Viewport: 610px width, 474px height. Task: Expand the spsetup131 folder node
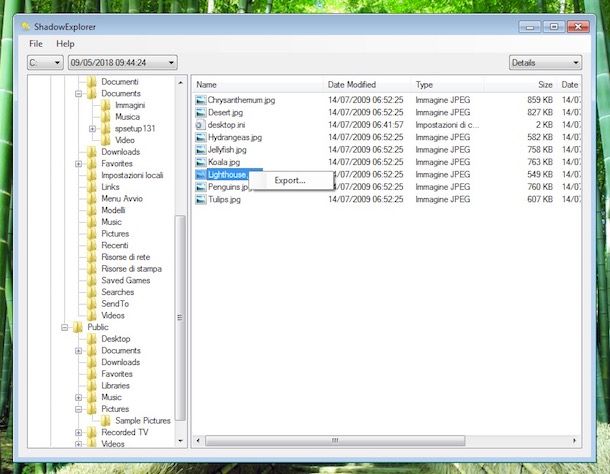coord(93,129)
